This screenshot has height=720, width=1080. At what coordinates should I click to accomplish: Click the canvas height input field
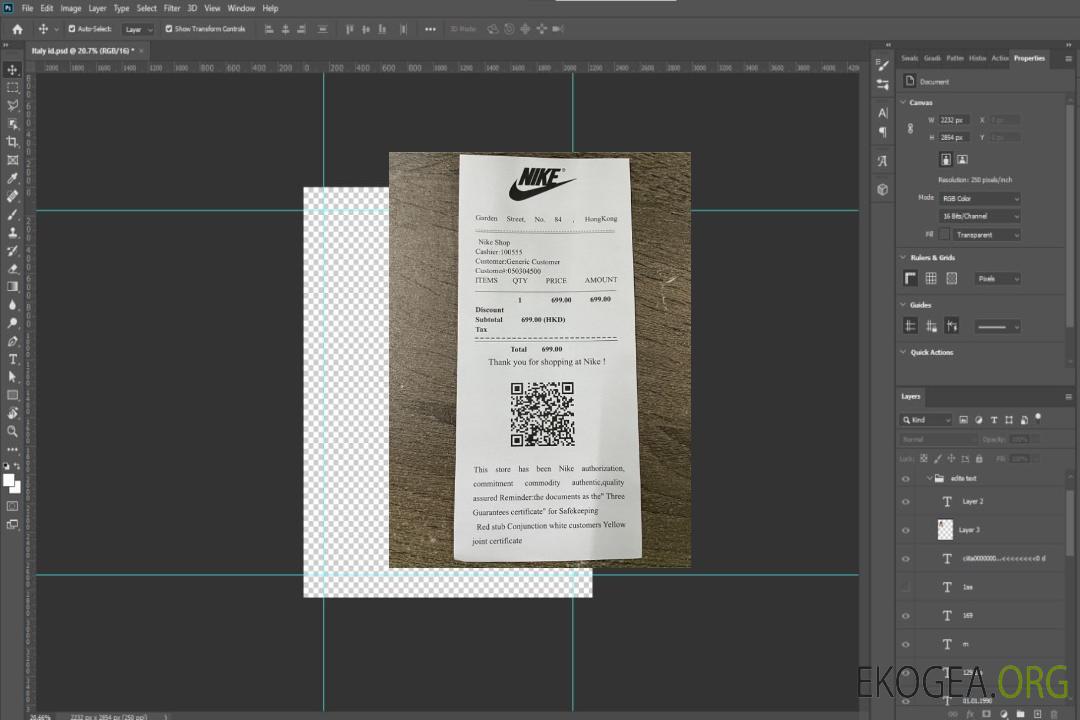click(954, 137)
